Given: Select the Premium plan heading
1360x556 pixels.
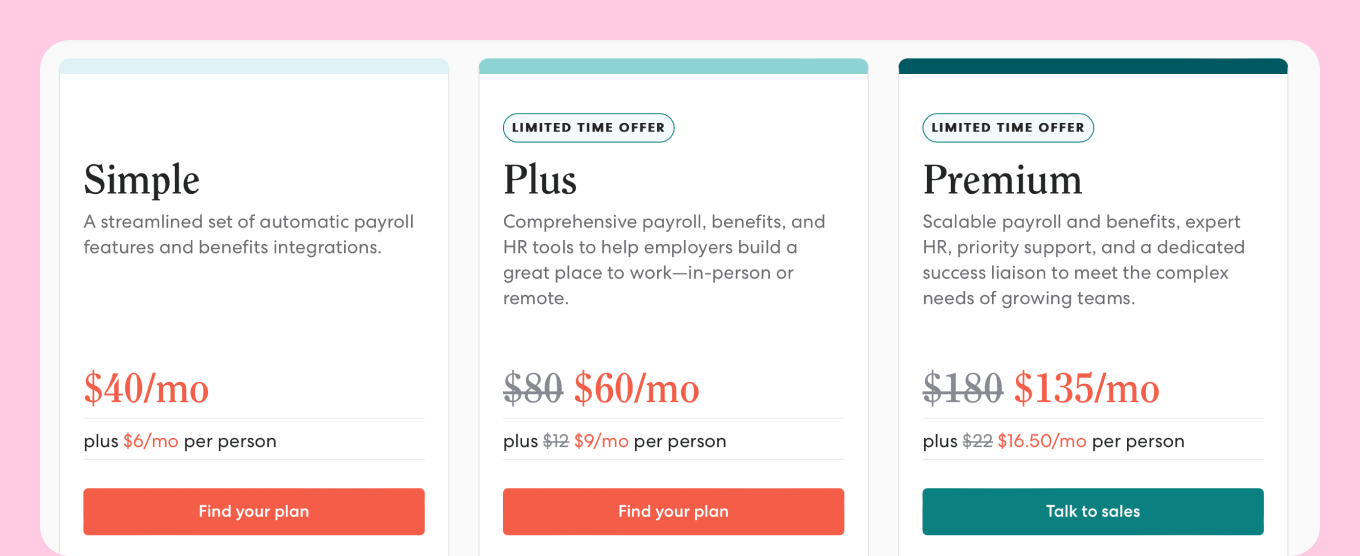Looking at the screenshot, I should pyautogui.click(x=1002, y=180).
